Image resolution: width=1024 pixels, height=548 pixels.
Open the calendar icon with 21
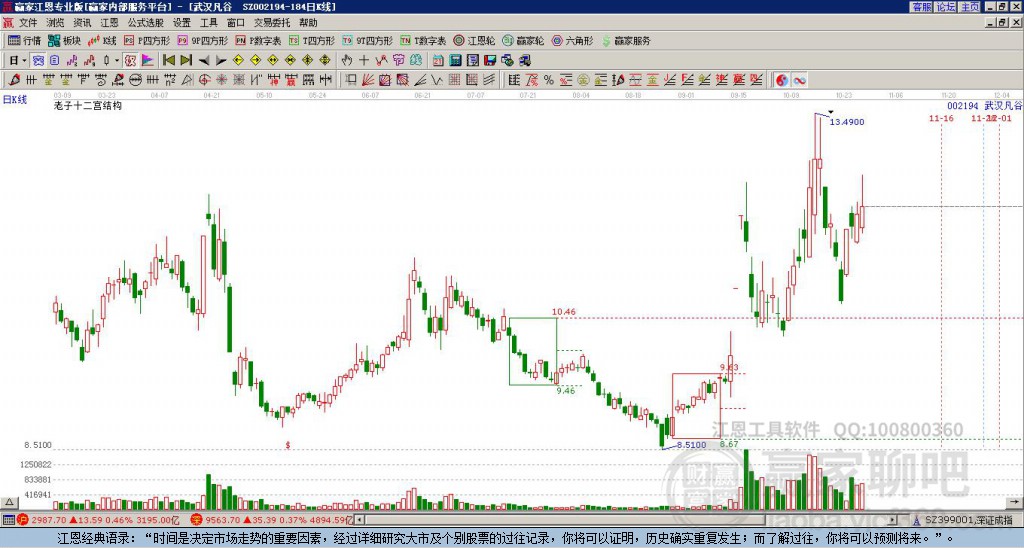tap(438, 60)
